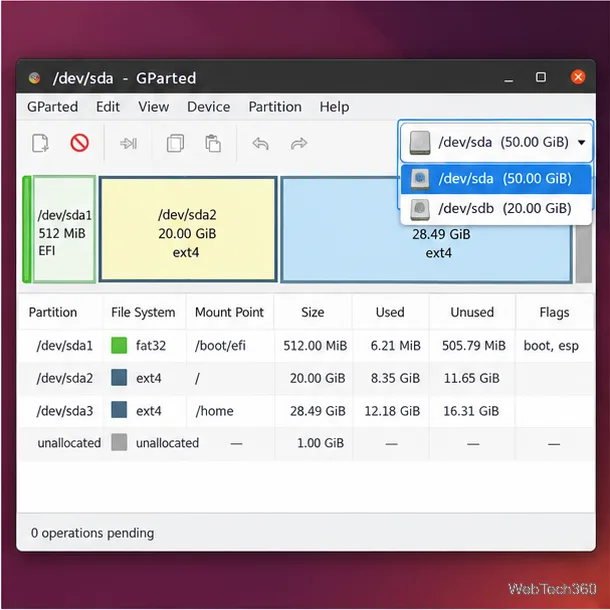Select the gray unallocated block in disk map
The height and width of the screenshot is (610, 610).
(584, 253)
